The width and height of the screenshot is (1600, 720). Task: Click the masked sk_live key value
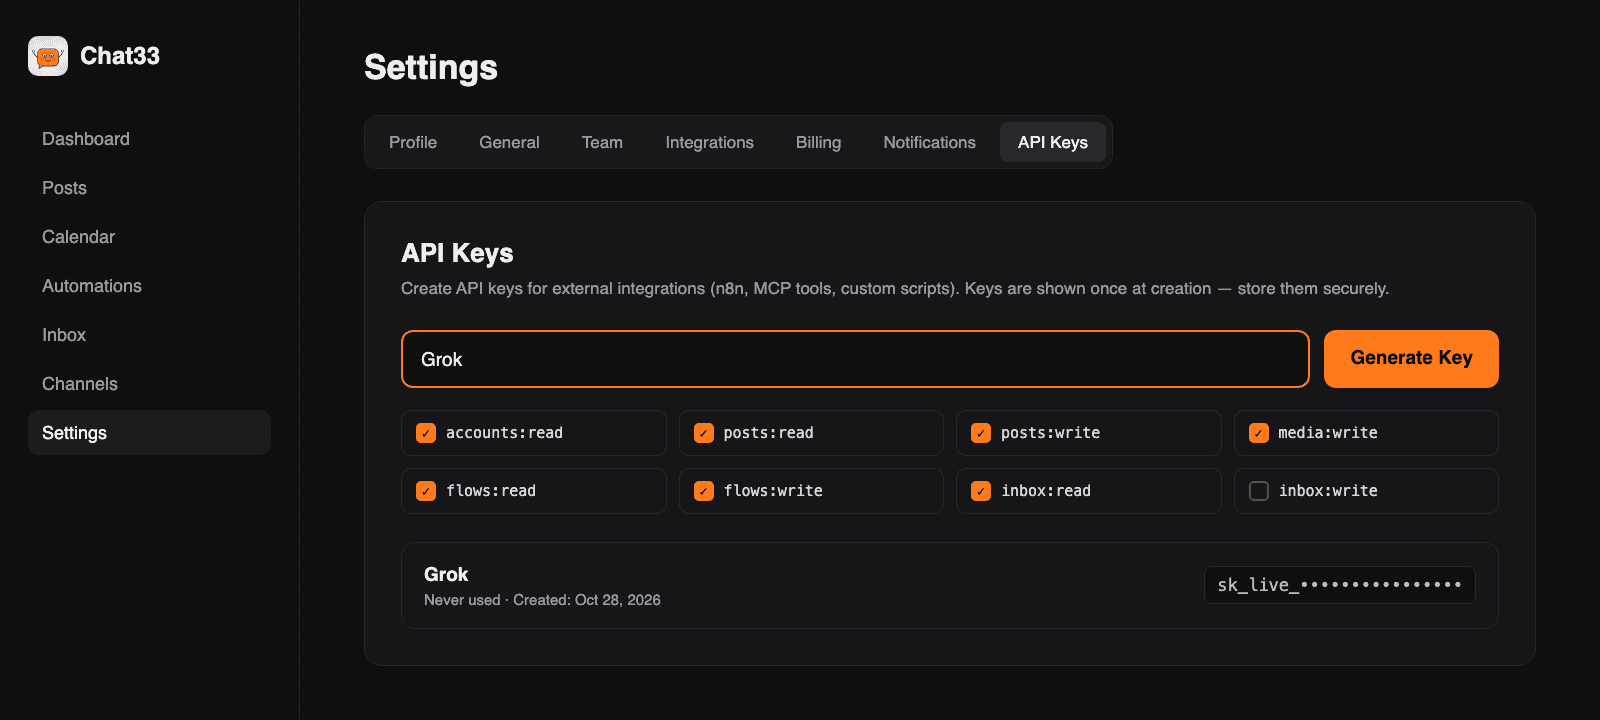click(x=1340, y=585)
